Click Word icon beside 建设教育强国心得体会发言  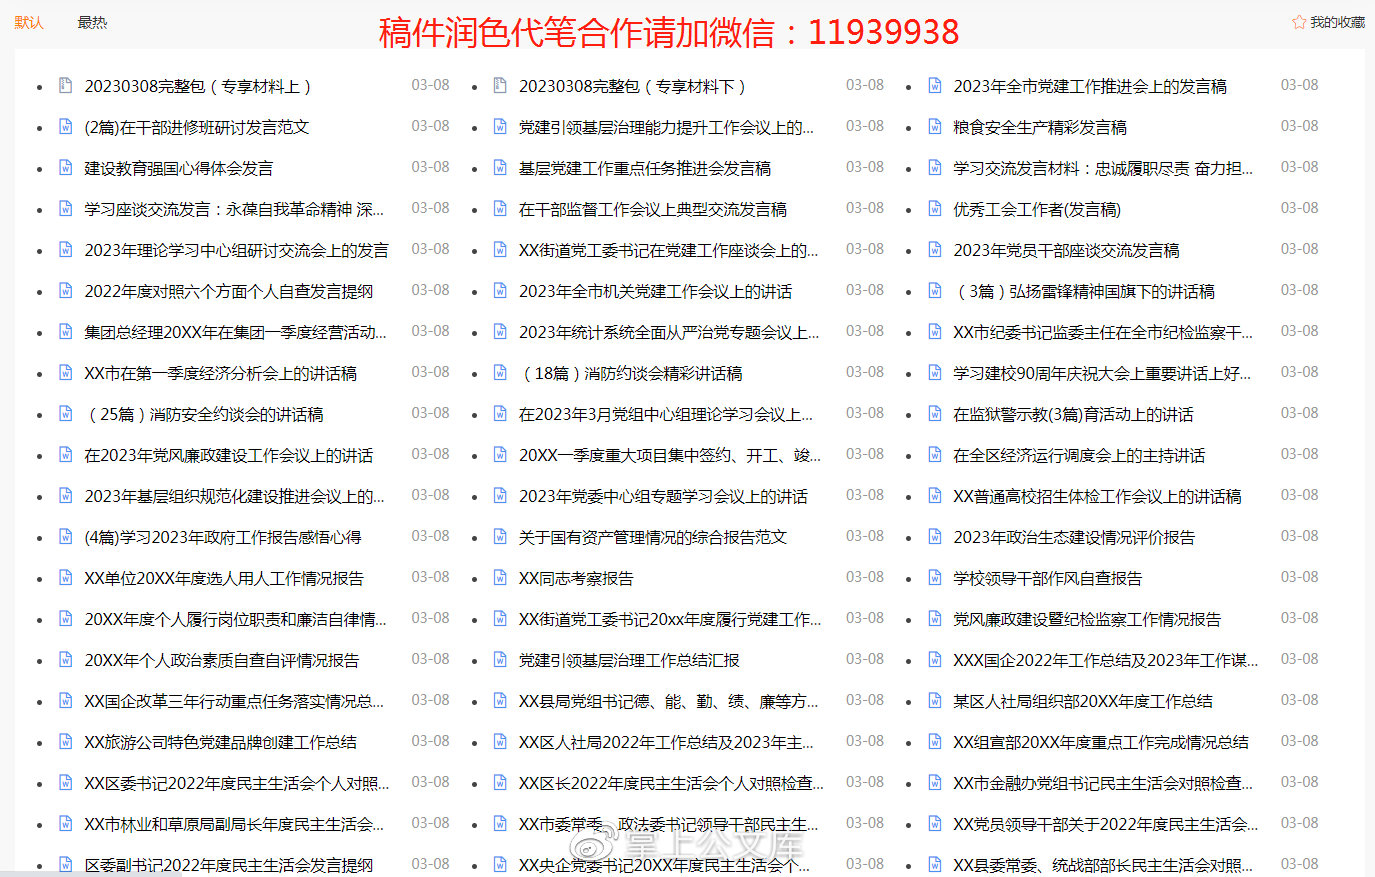click(x=65, y=168)
